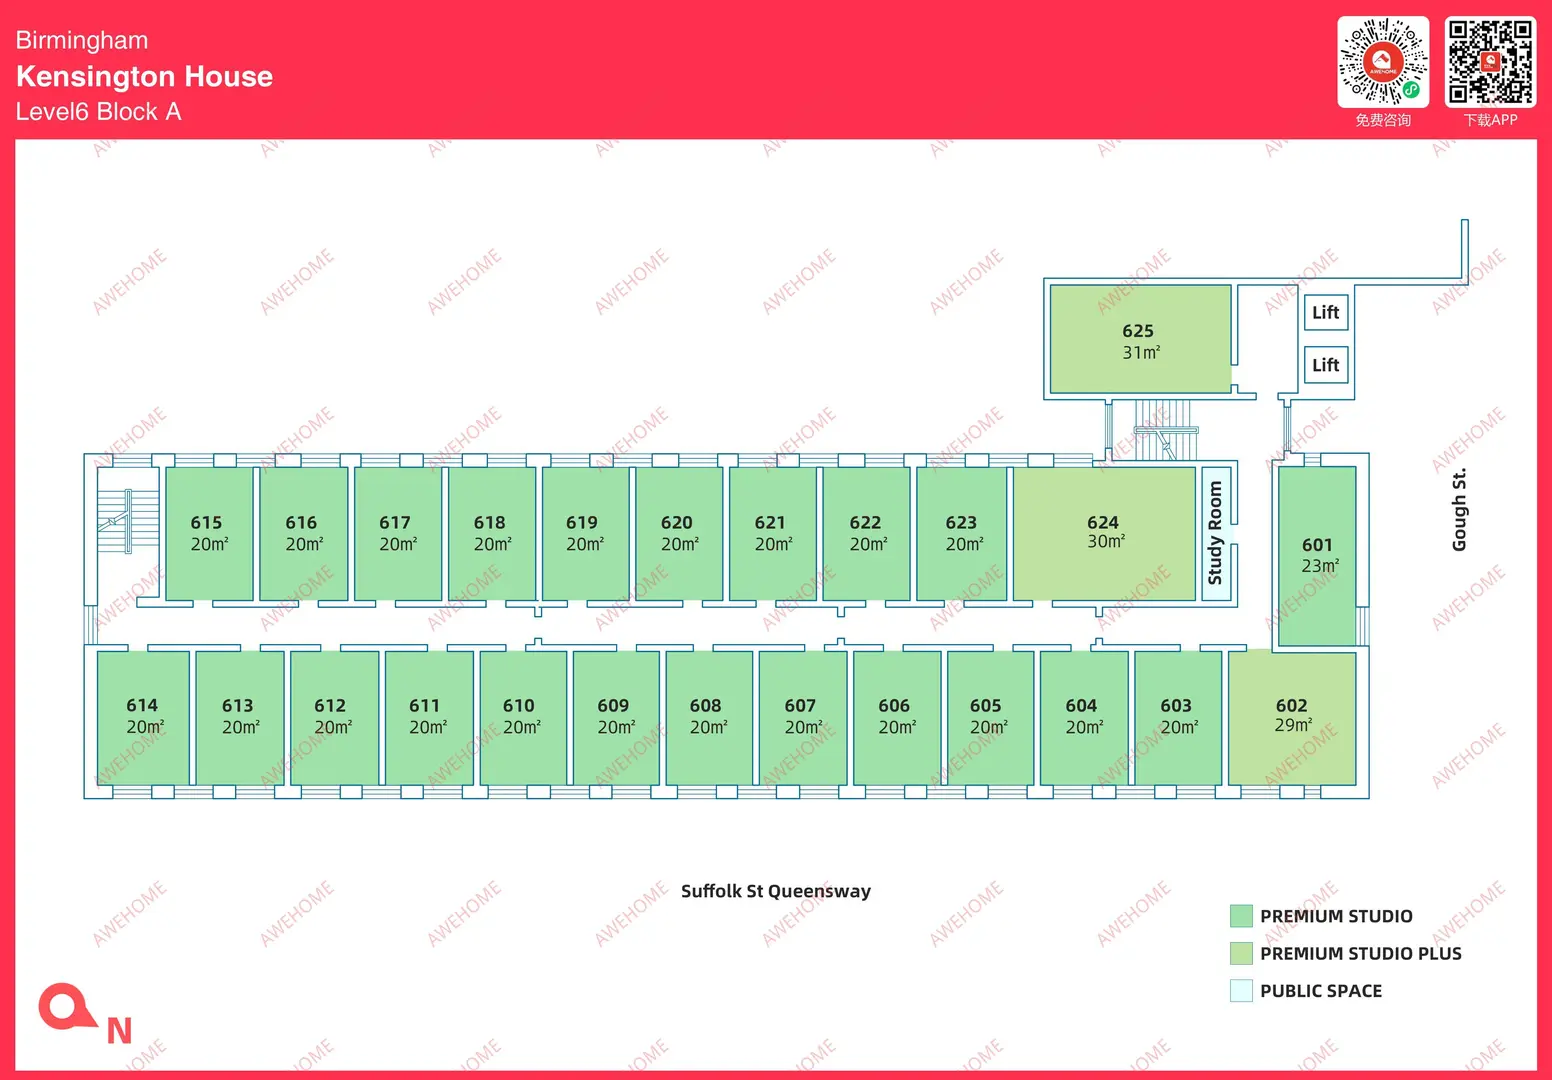Click the Premium Studio Plus legend swatch
The height and width of the screenshot is (1080, 1552).
pyautogui.click(x=1240, y=953)
